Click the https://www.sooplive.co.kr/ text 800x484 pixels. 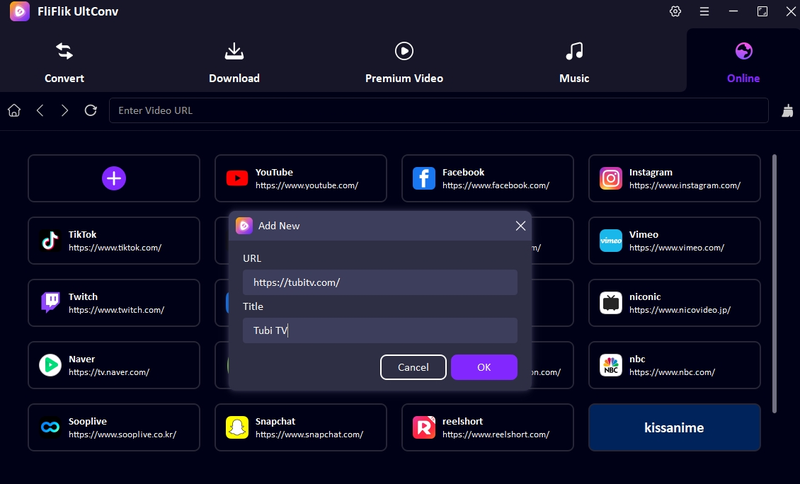tap(122, 435)
